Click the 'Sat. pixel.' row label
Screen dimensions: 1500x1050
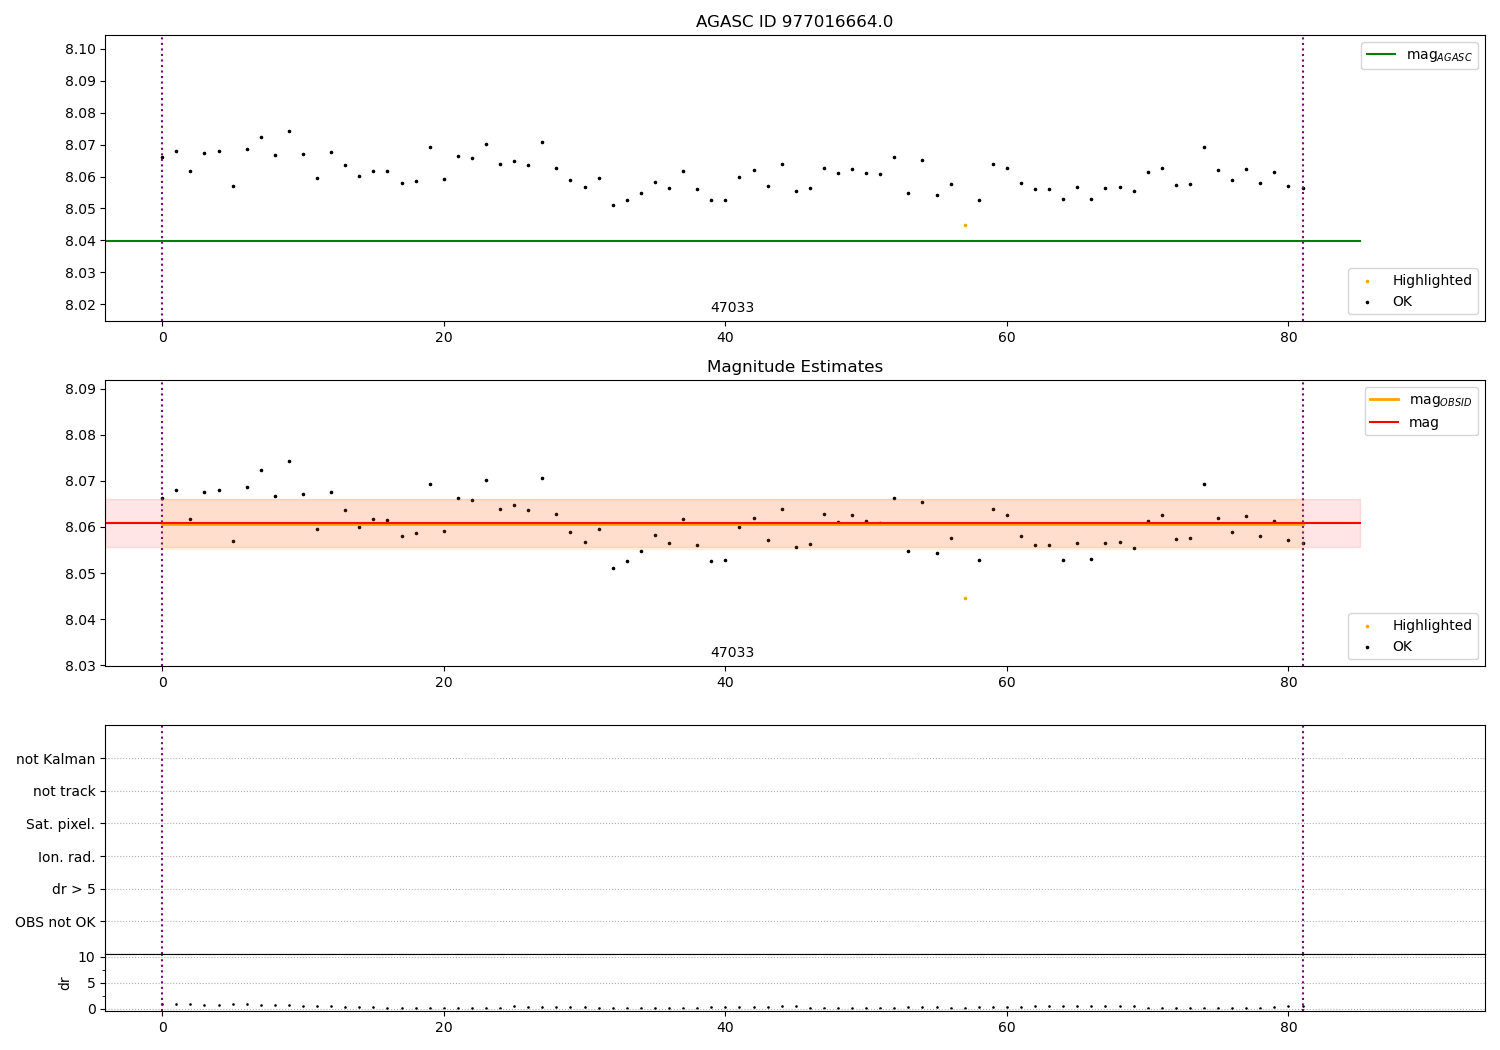(61, 824)
